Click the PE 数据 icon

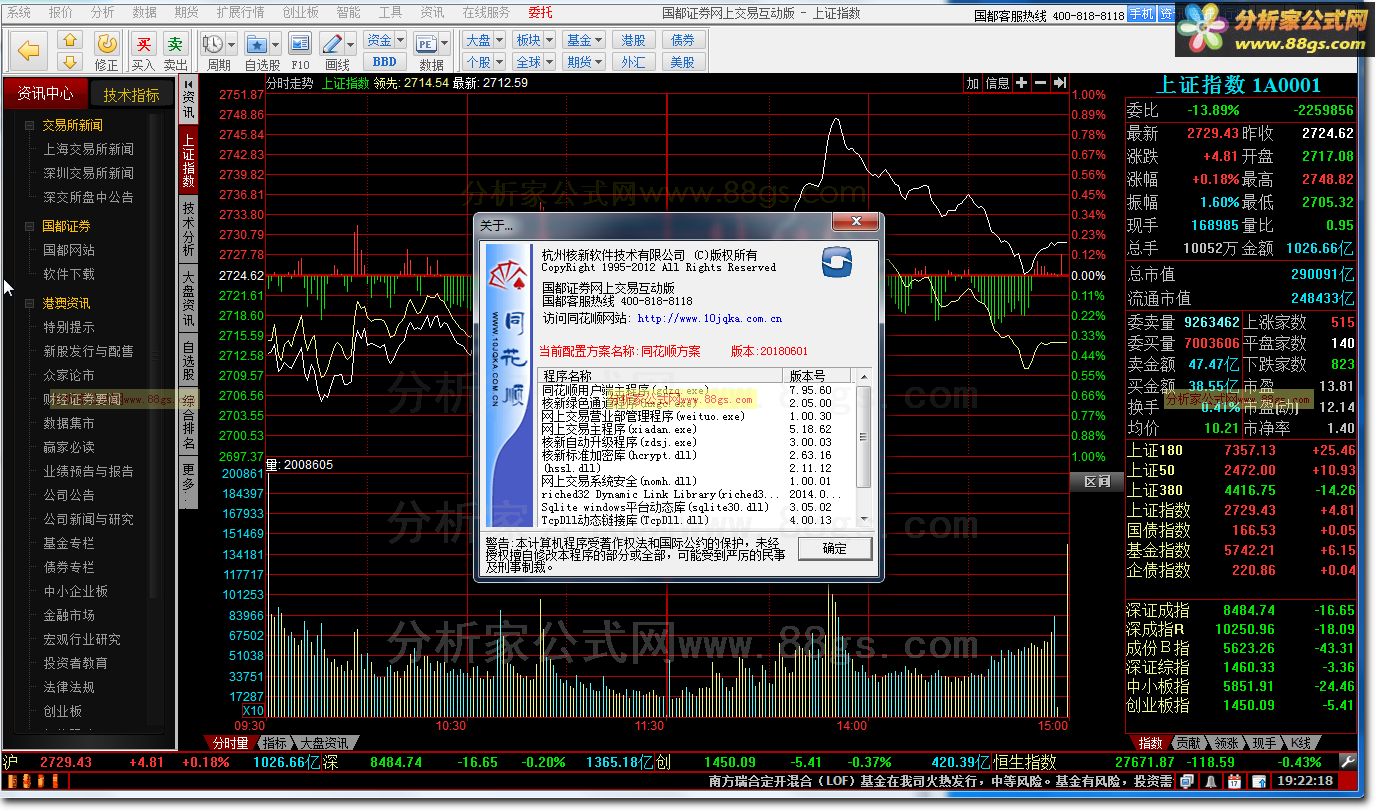[425, 44]
